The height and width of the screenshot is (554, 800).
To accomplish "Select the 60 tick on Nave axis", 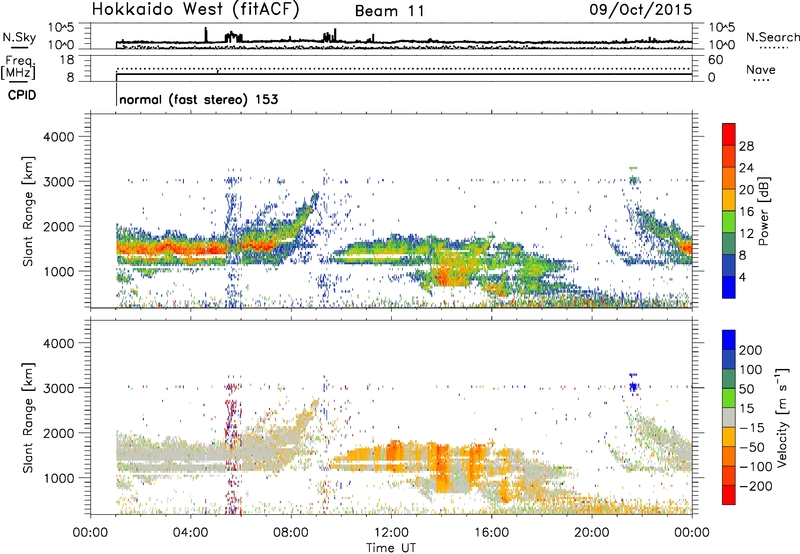I will (x=715, y=60).
